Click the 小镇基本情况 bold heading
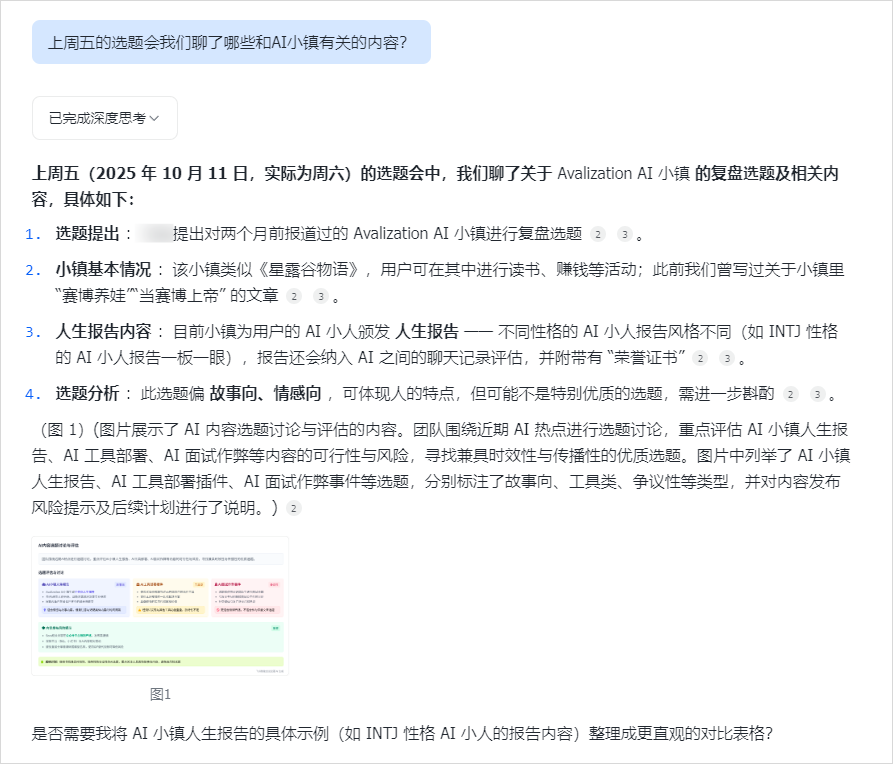 [103, 269]
